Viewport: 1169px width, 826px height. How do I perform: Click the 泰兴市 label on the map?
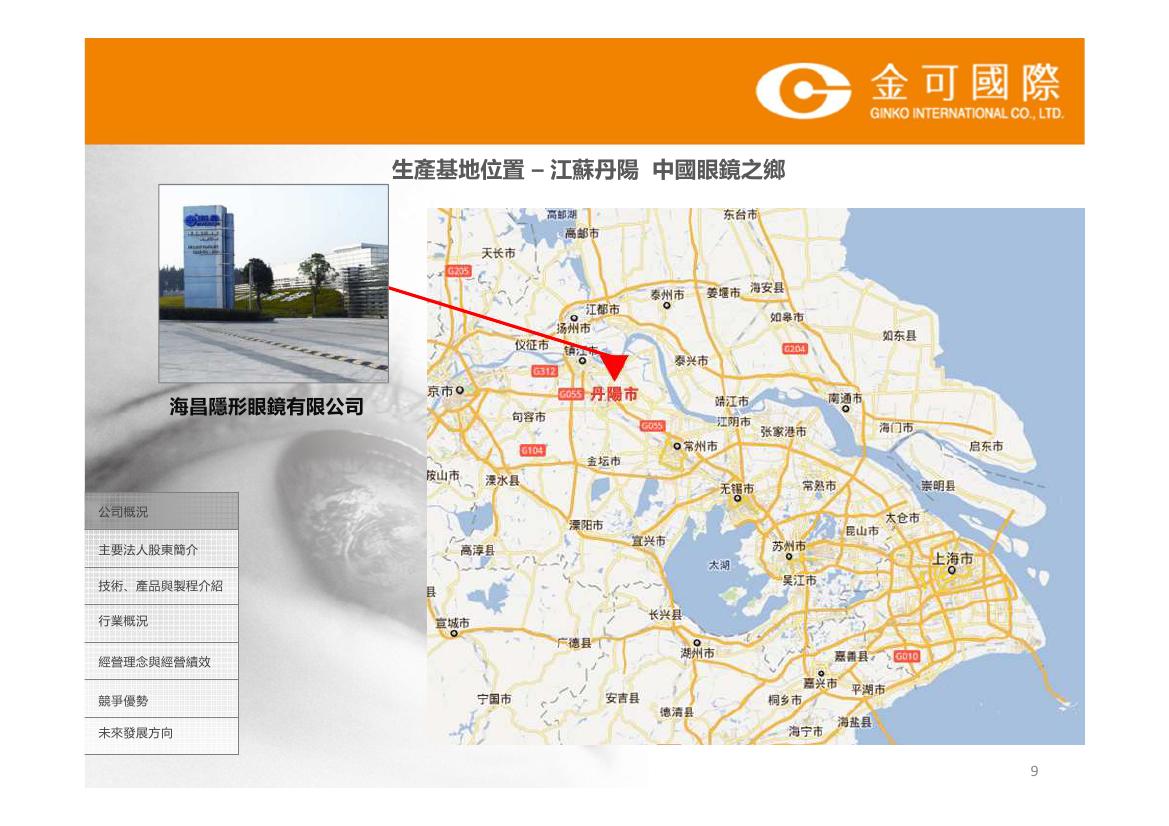tap(691, 360)
